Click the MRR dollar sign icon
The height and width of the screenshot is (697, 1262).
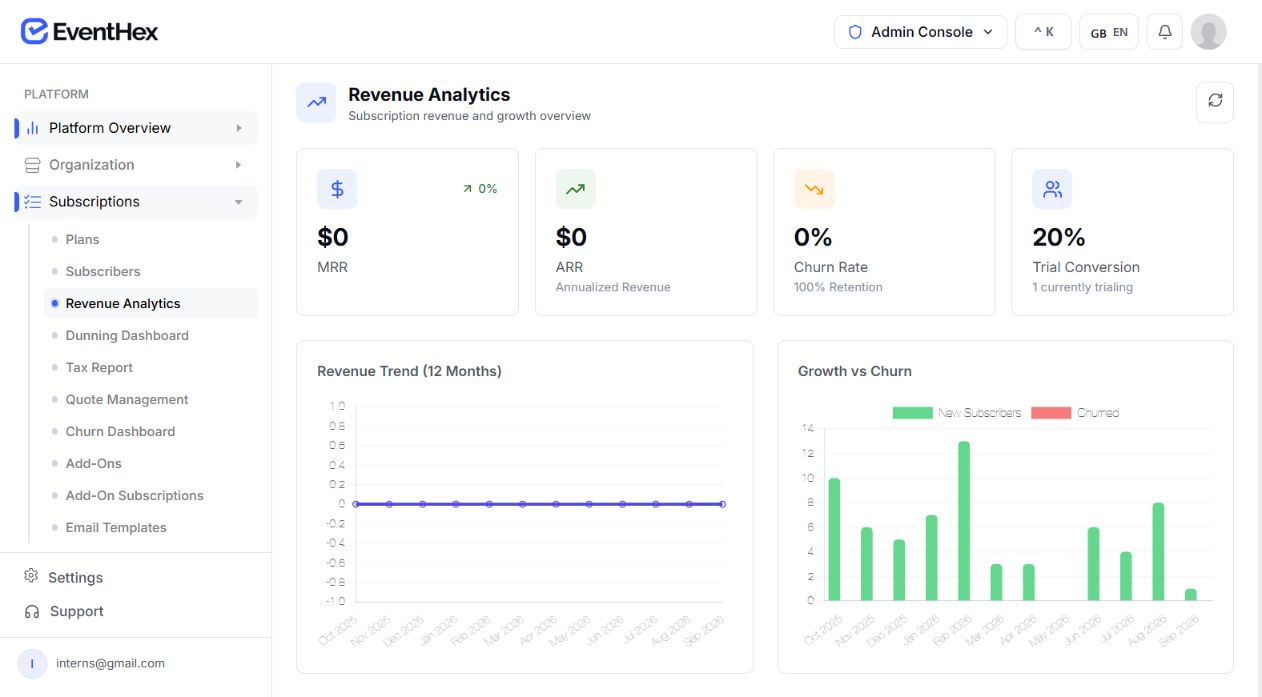pyautogui.click(x=337, y=189)
